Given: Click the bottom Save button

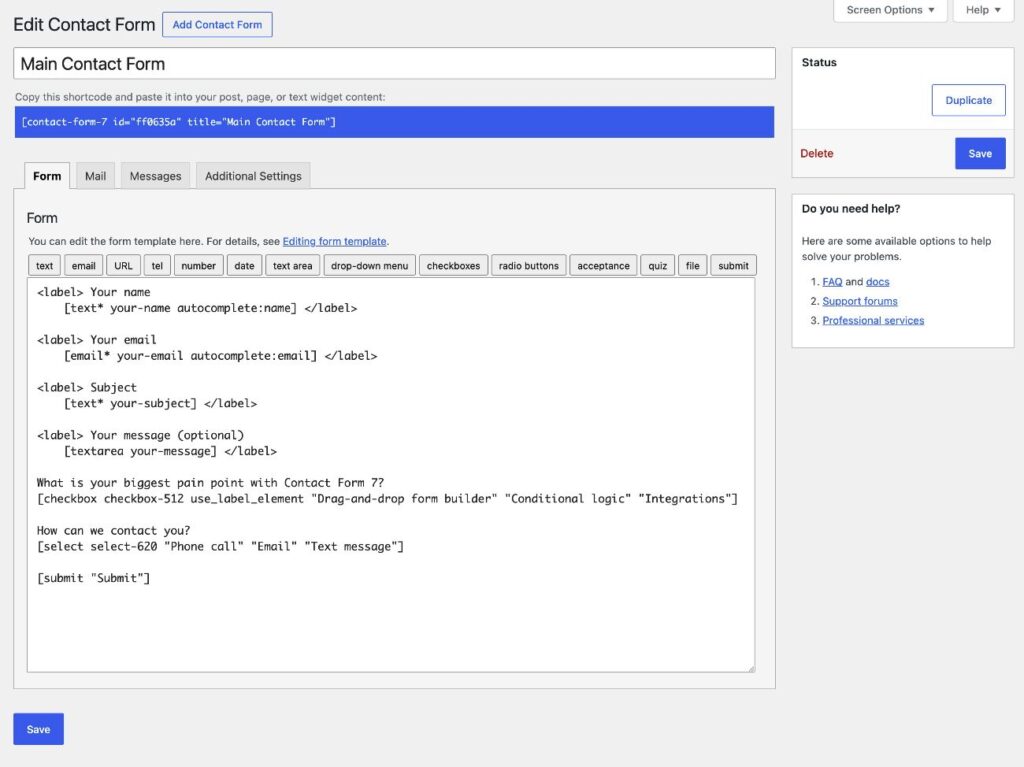Looking at the screenshot, I should tap(39, 729).
